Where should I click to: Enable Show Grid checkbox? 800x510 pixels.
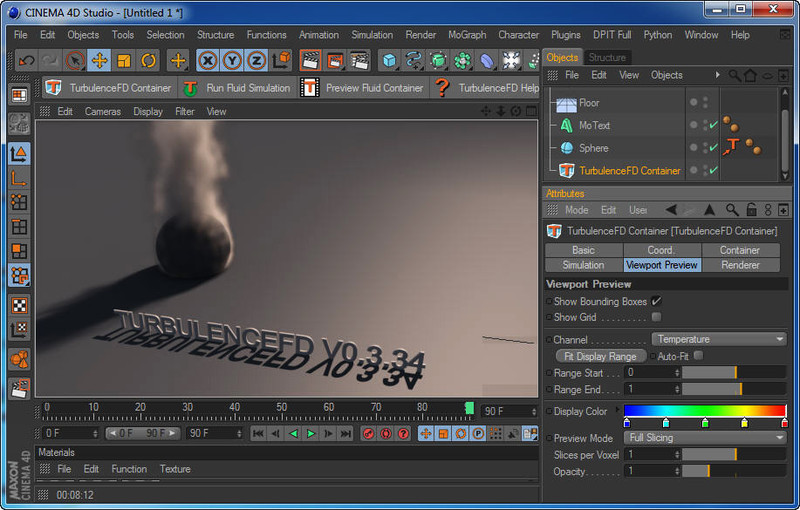click(x=657, y=317)
